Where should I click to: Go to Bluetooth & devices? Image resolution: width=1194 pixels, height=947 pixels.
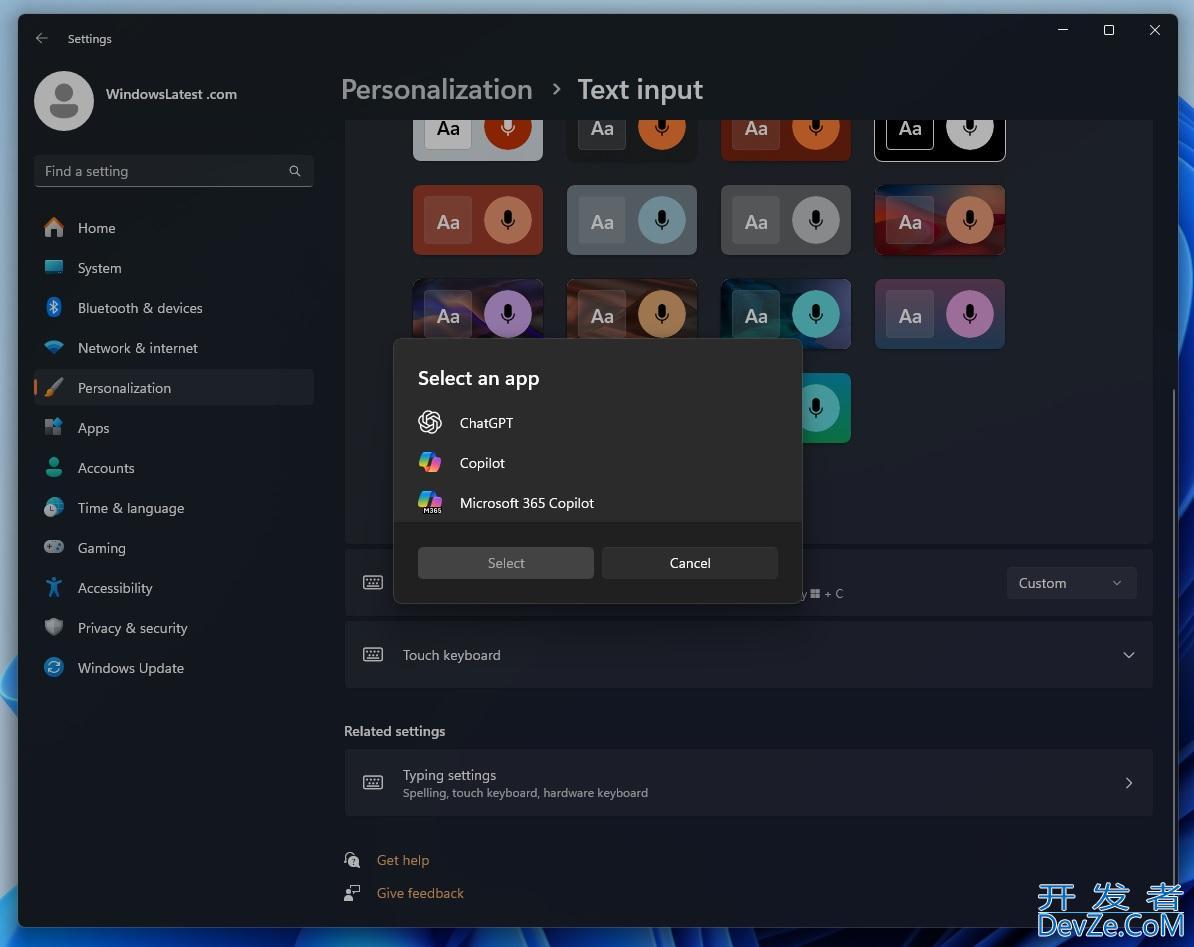174,308
